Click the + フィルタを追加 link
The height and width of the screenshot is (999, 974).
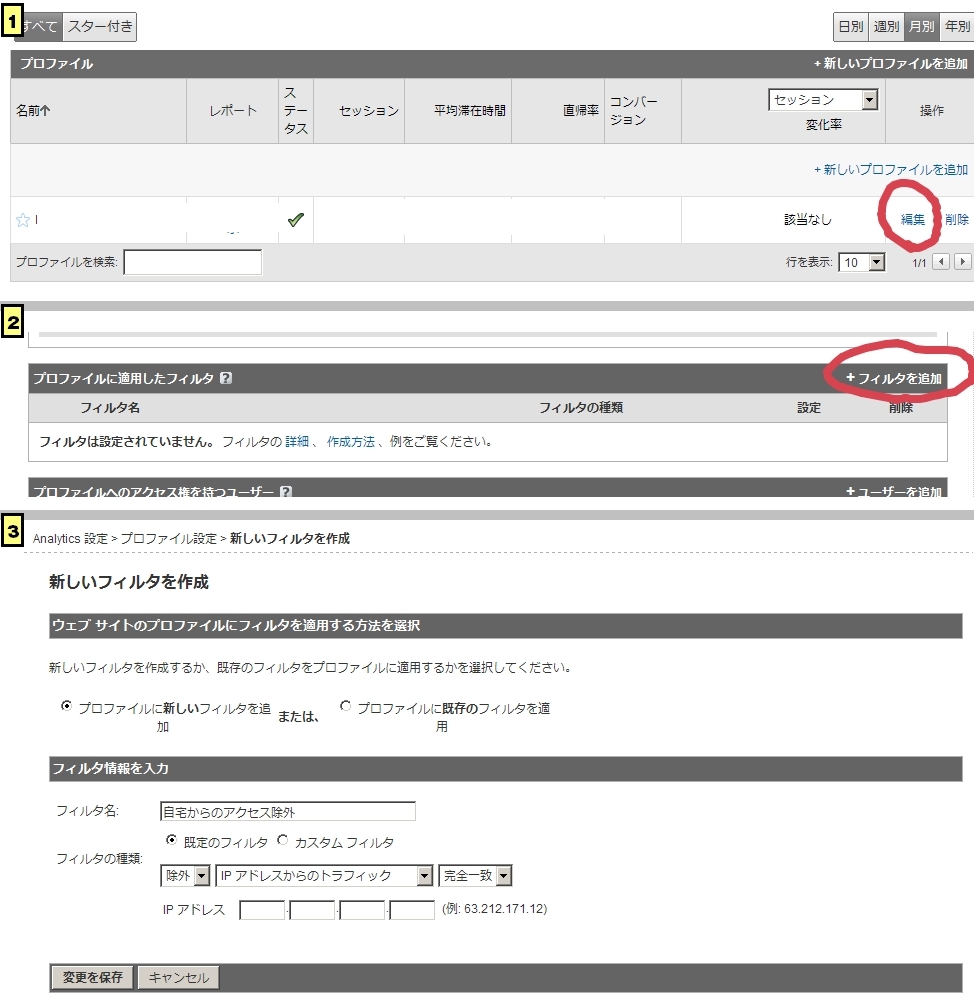tap(894, 379)
